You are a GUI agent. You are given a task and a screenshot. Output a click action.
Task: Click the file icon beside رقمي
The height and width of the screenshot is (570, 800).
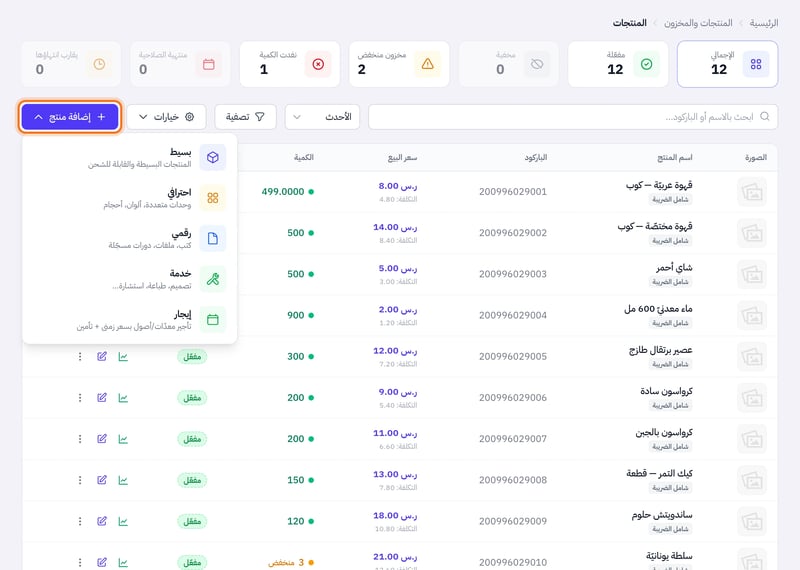pos(213,238)
